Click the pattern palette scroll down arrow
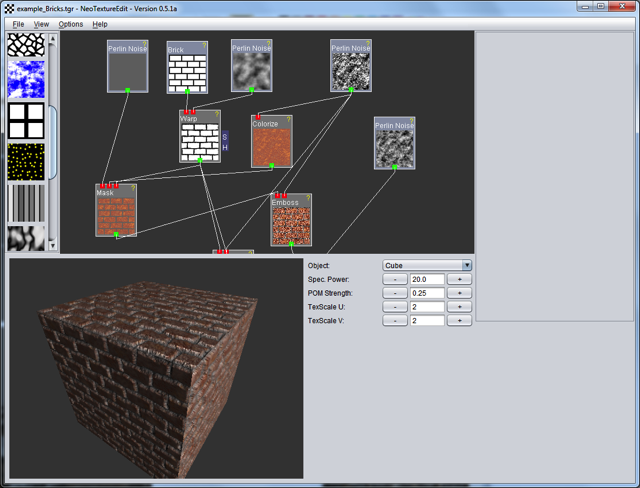This screenshot has width=640, height=488. click(x=53, y=245)
